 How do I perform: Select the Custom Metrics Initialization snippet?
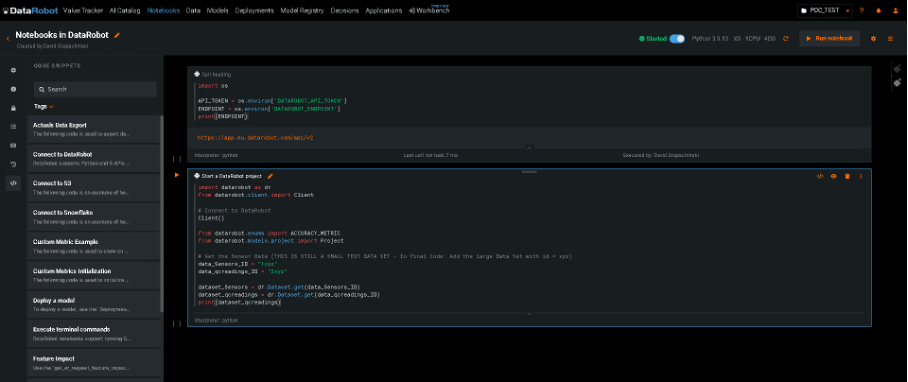coord(93,275)
